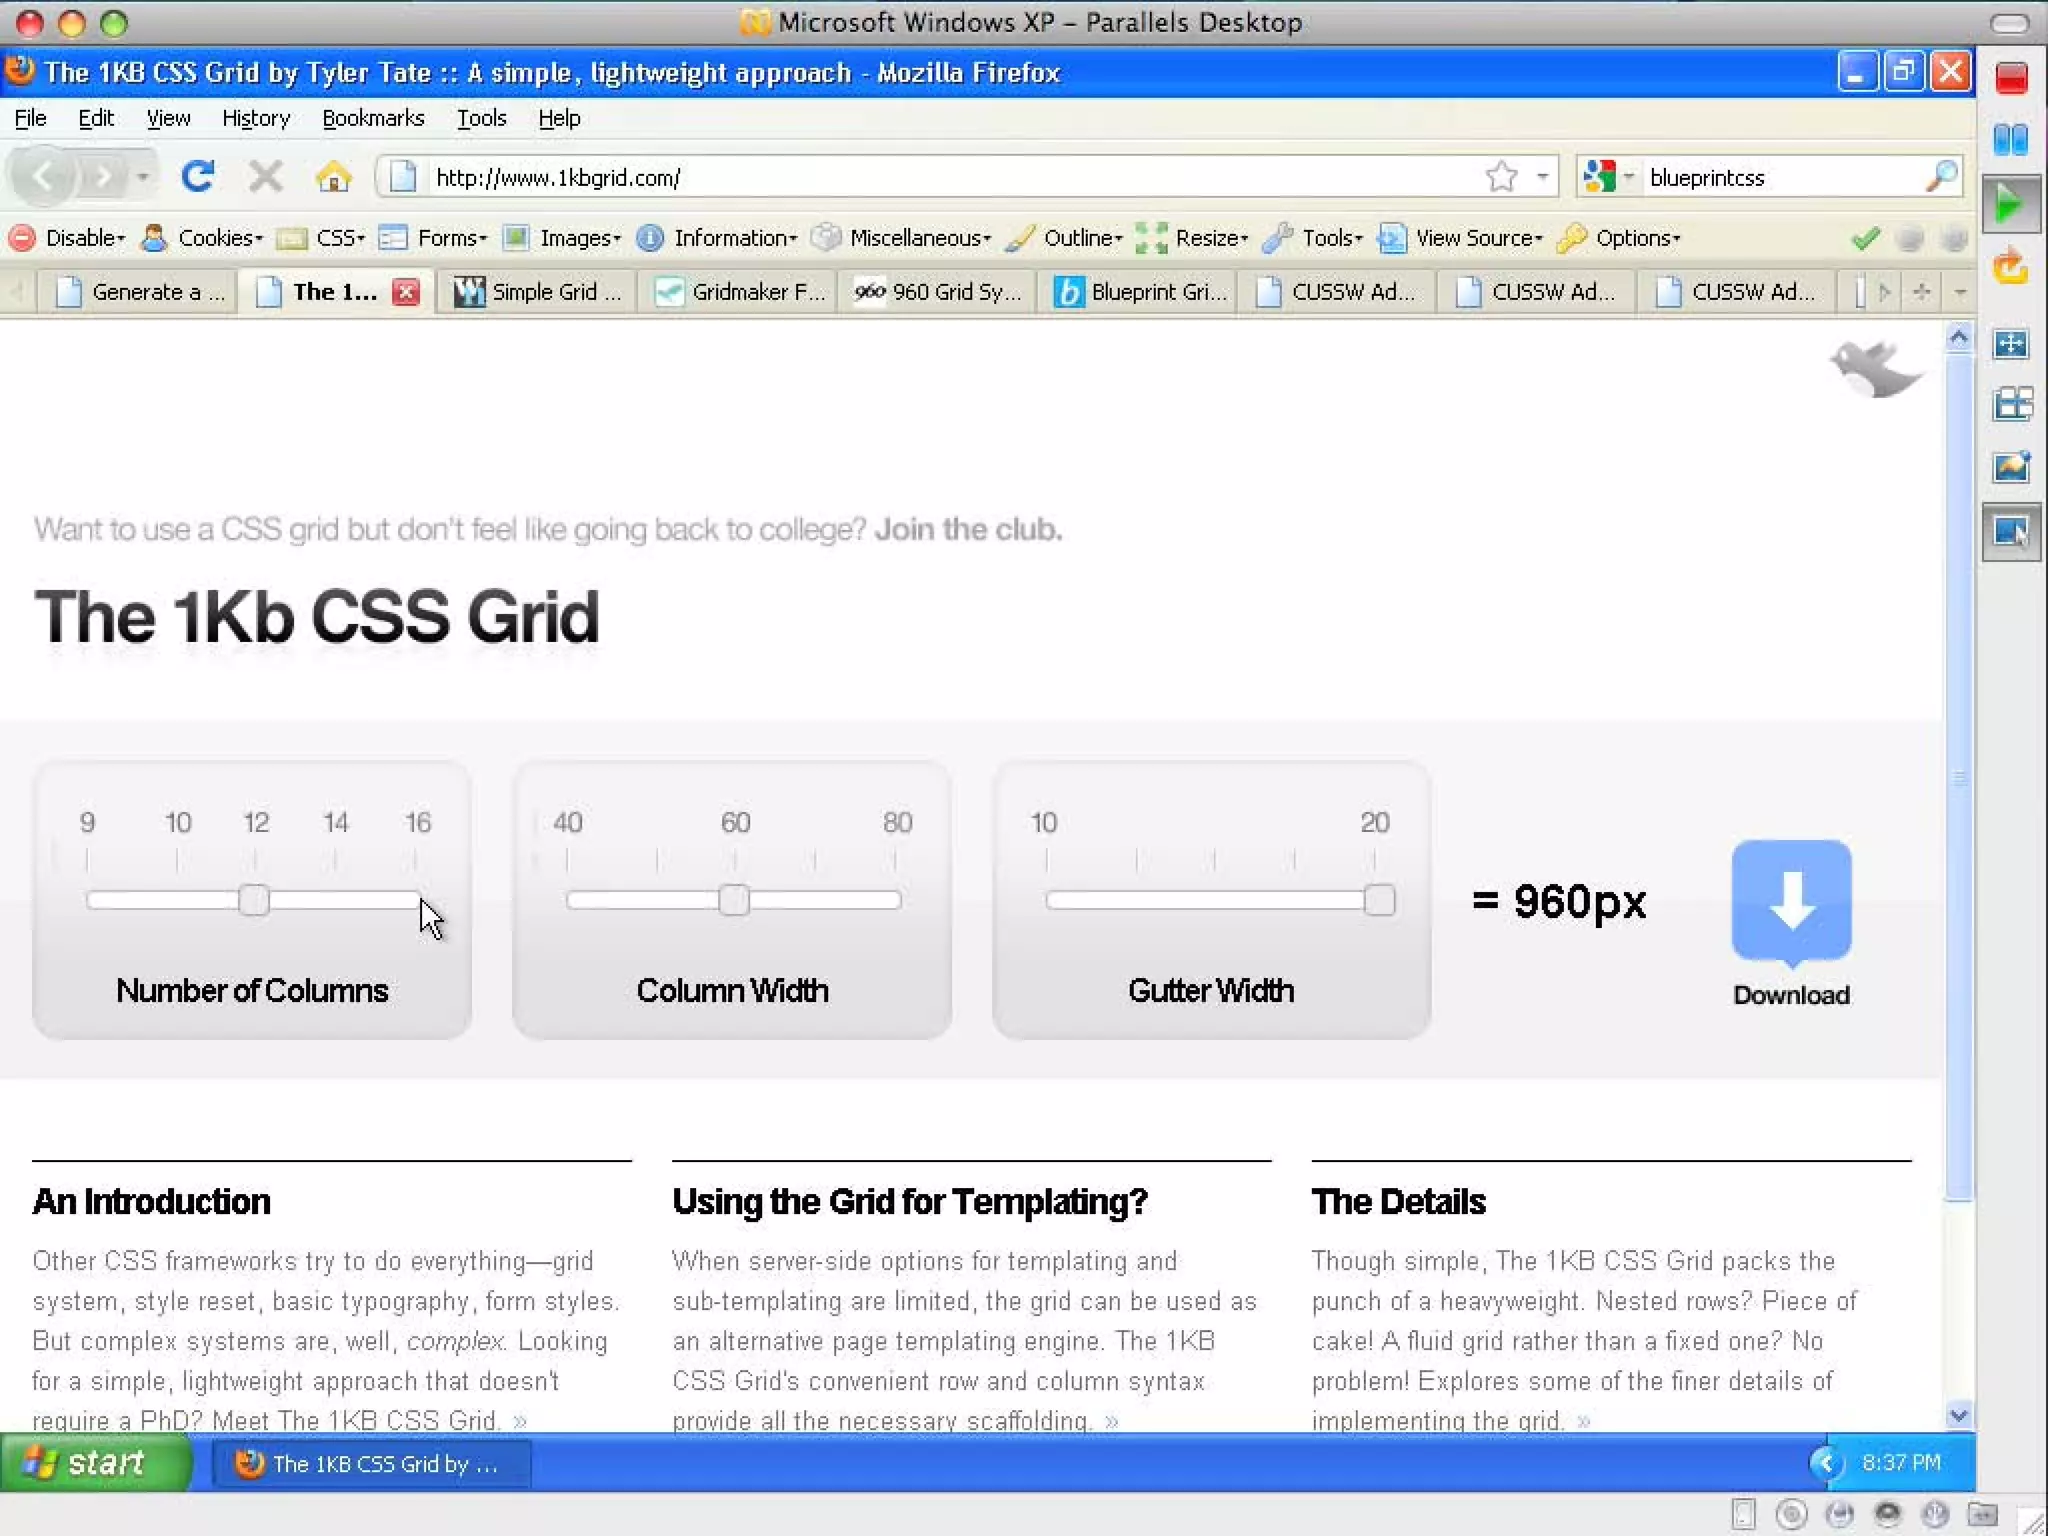Screen dimensions: 2048x1536
Task: Click the Firefox reload page icon
Action: pos(197,177)
